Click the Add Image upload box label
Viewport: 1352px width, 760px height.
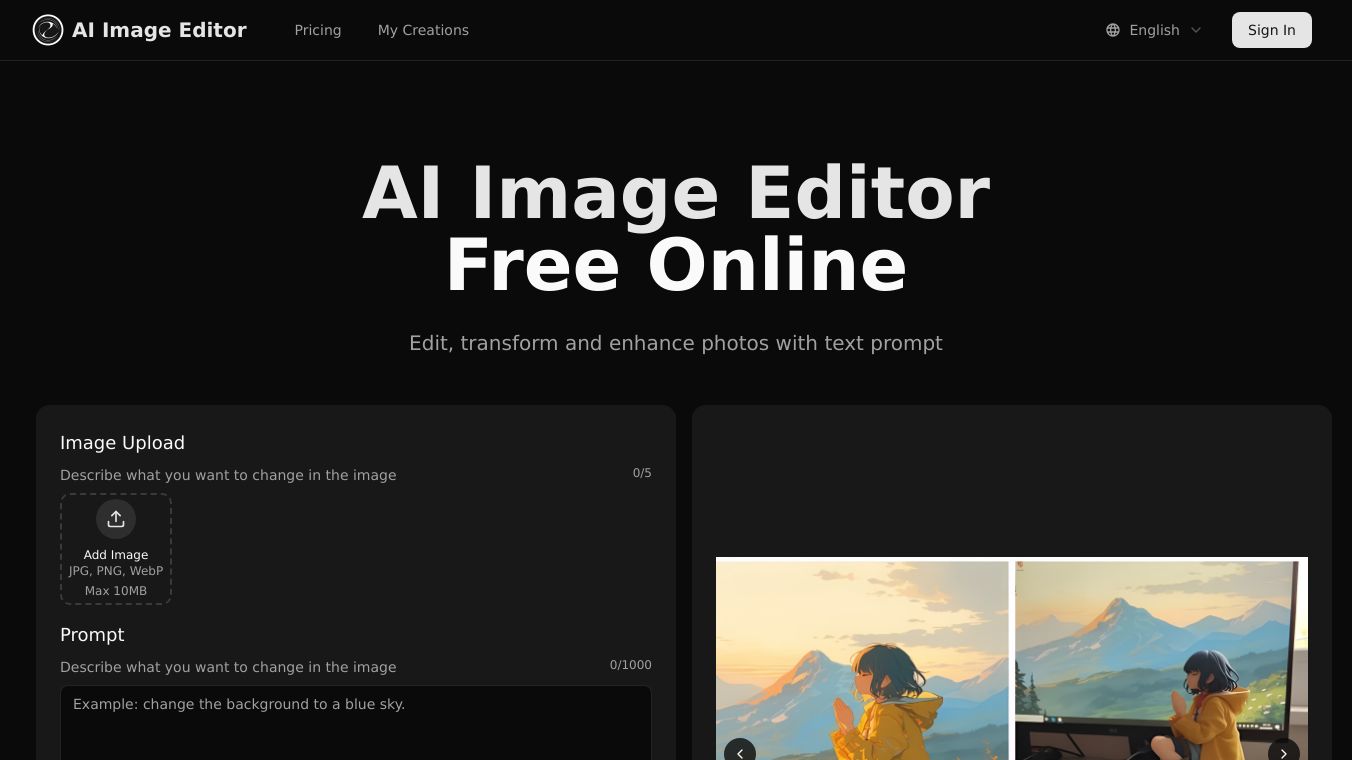[116, 555]
